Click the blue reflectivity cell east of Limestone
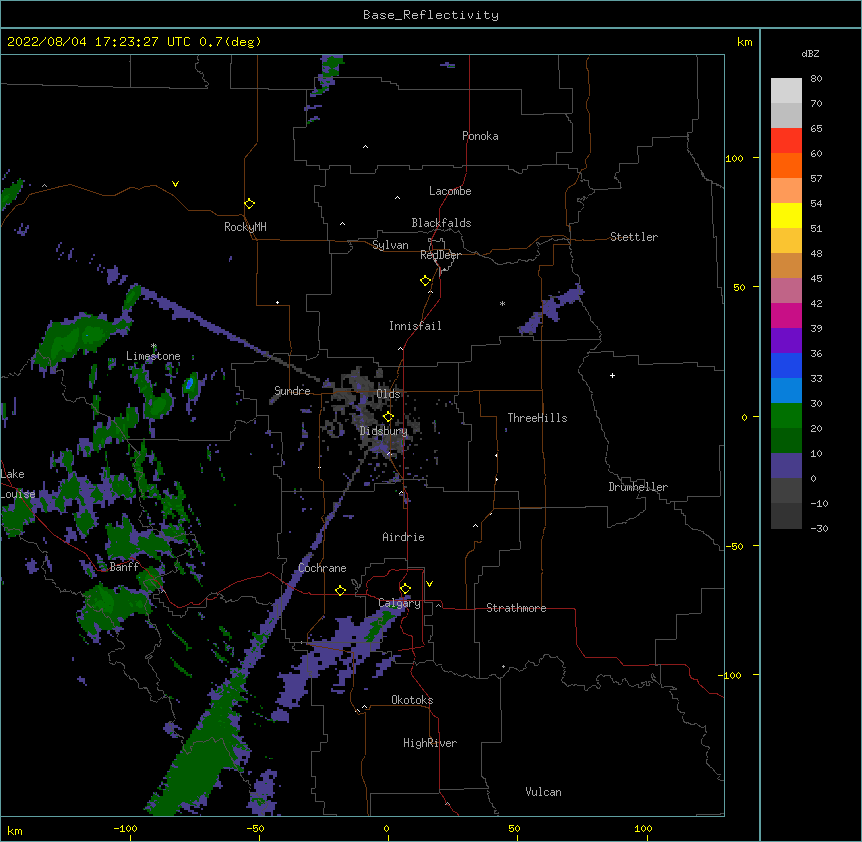 pos(190,383)
